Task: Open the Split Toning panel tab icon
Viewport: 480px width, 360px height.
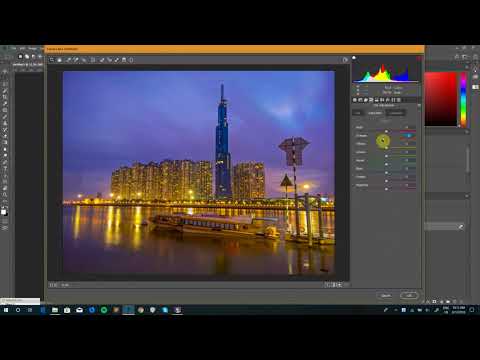Action: click(377, 100)
